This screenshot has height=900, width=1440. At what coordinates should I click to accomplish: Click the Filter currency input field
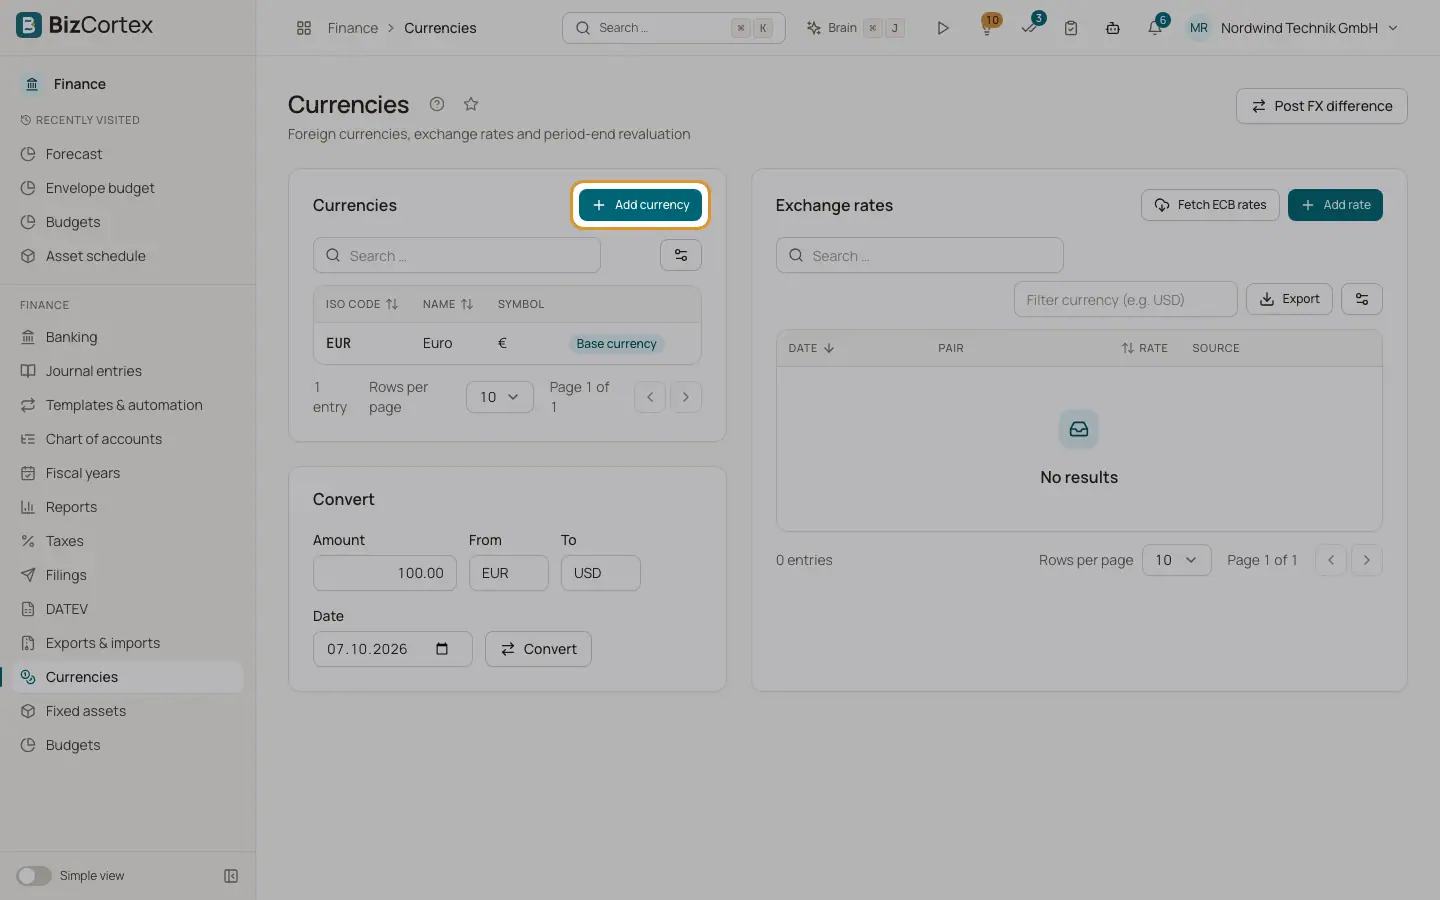tap(1126, 299)
